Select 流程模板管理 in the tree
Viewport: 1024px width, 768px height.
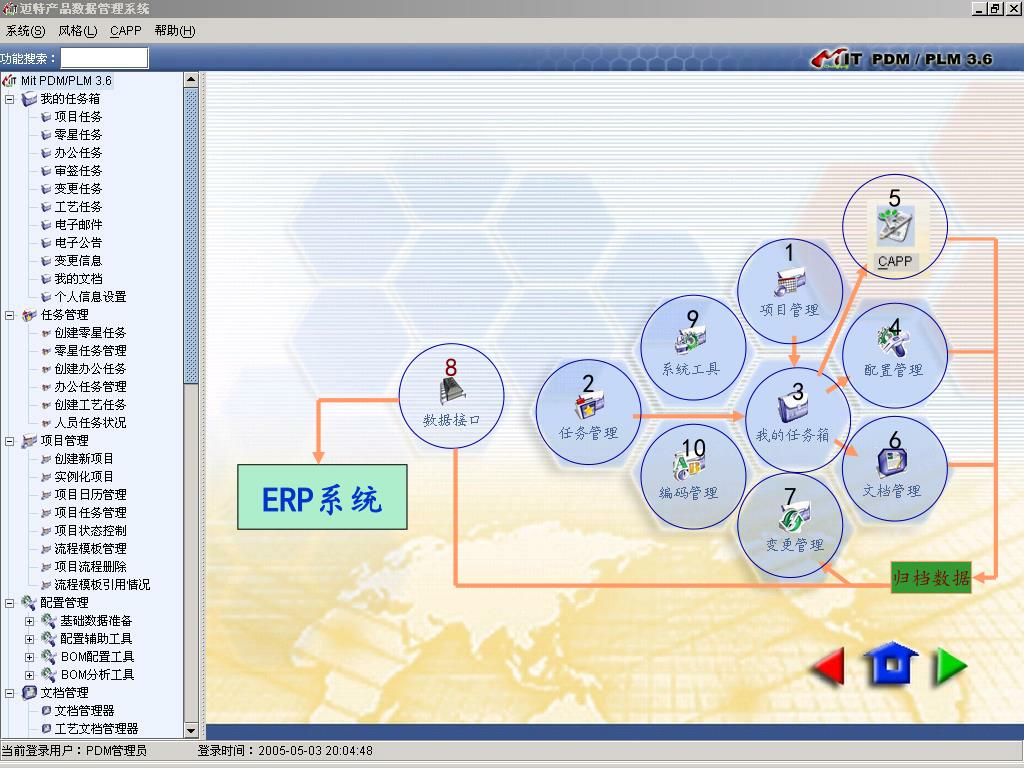tap(90, 549)
